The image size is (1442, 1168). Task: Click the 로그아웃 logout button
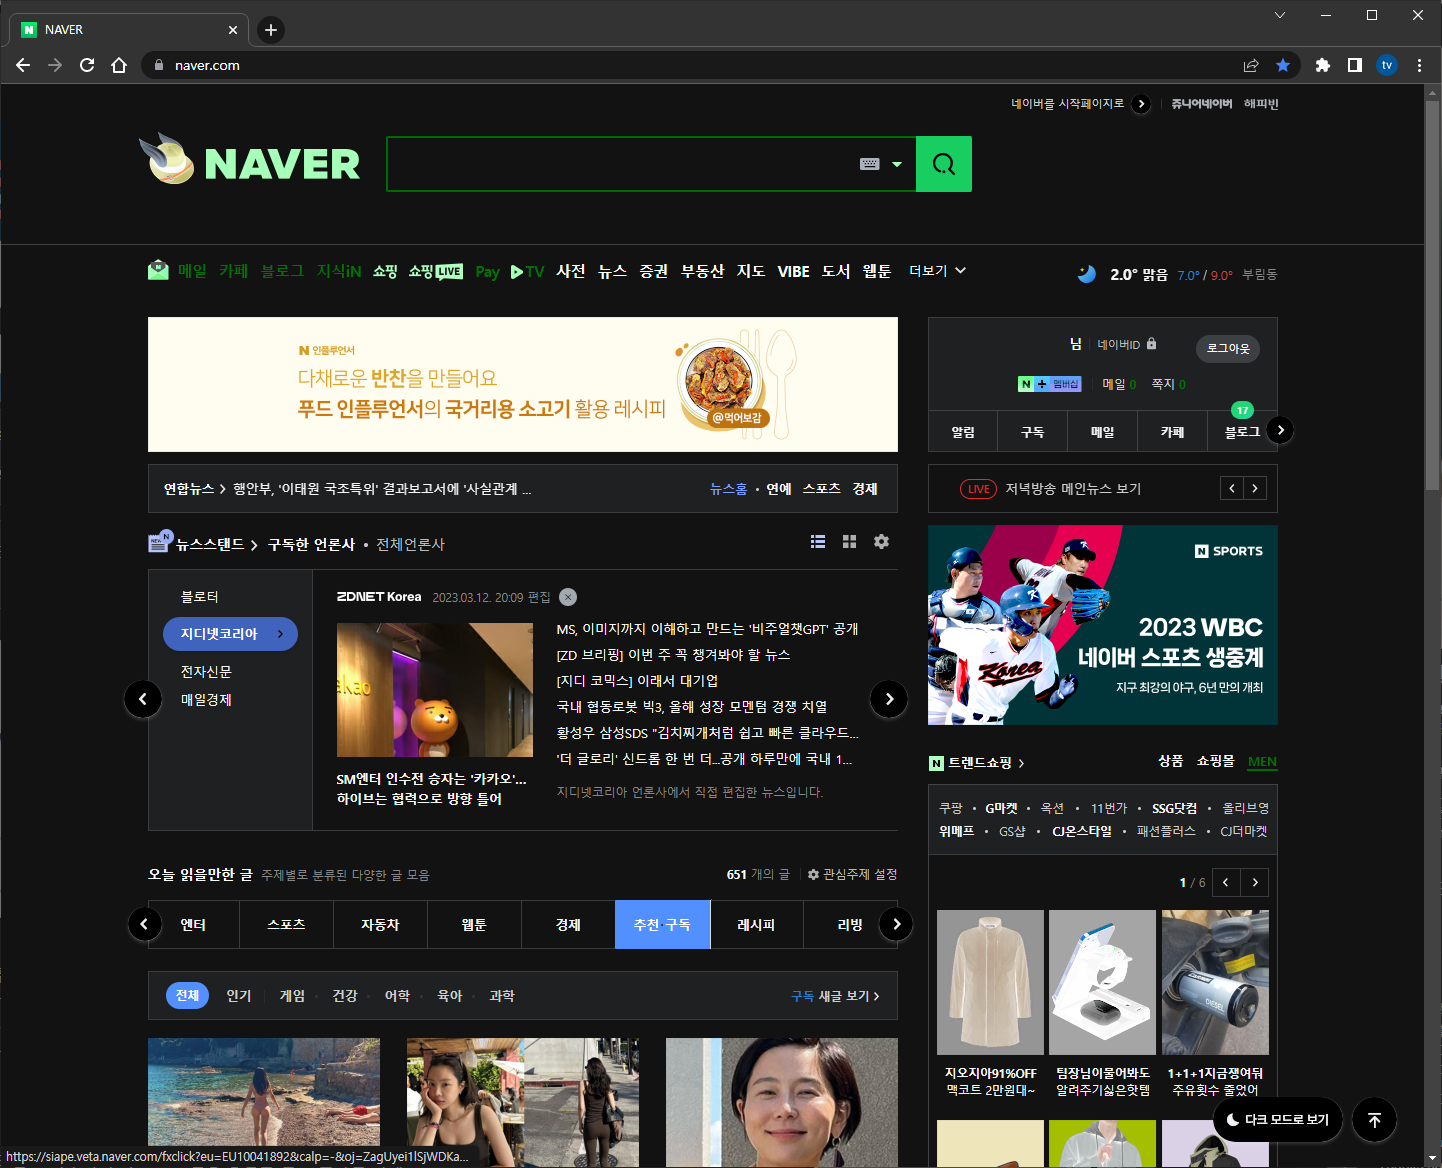click(x=1228, y=348)
